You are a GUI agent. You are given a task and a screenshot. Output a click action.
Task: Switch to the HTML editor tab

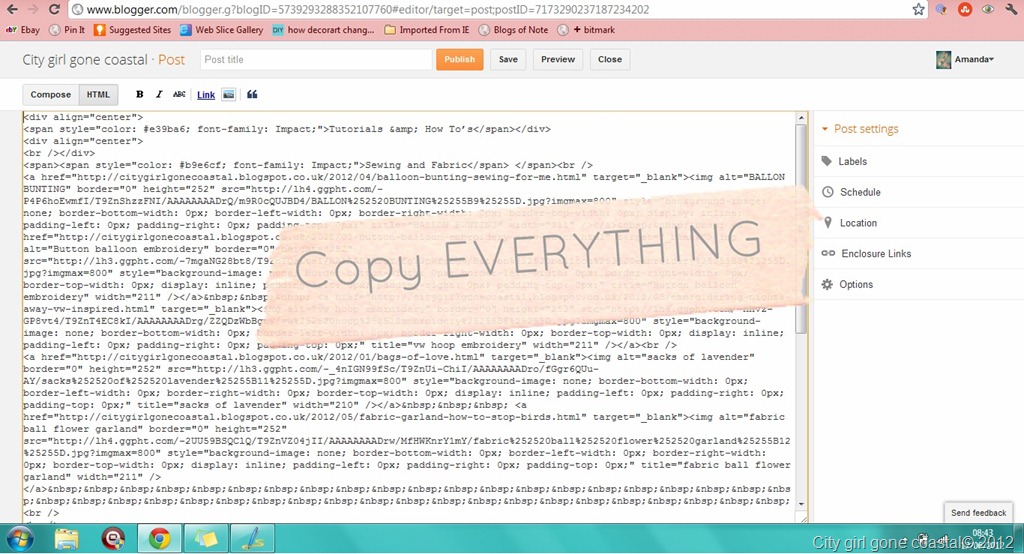coord(99,94)
